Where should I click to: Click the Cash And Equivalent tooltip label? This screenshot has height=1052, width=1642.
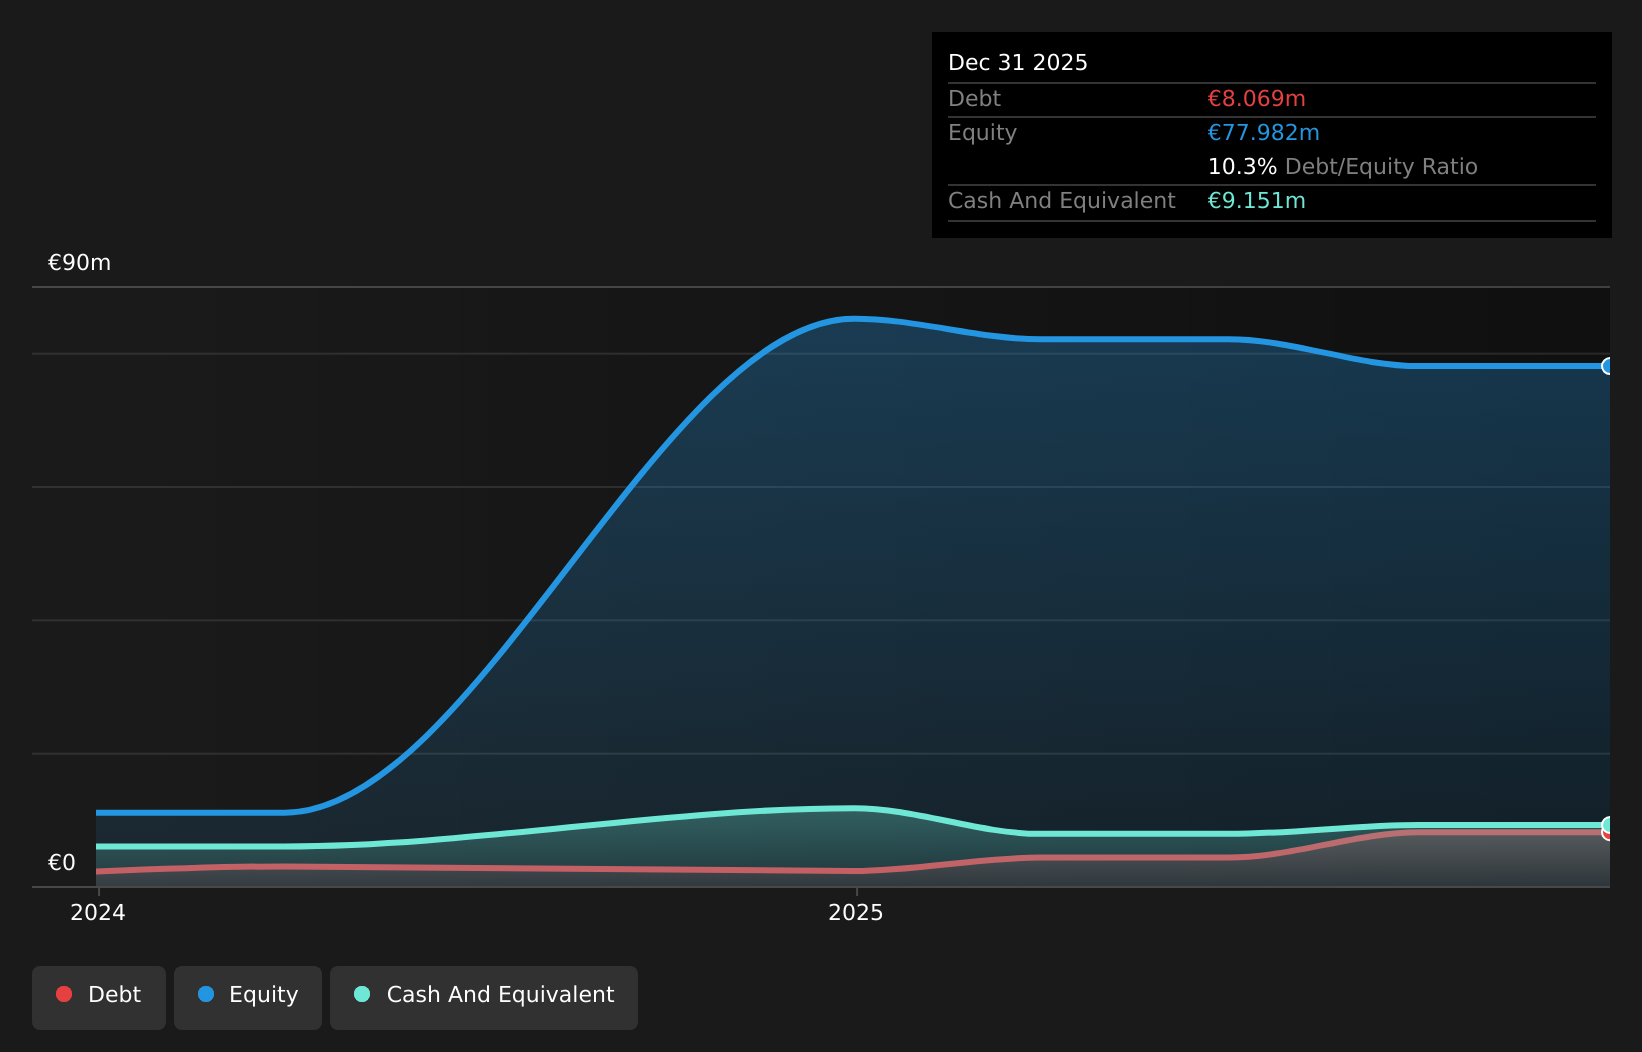coord(1062,201)
